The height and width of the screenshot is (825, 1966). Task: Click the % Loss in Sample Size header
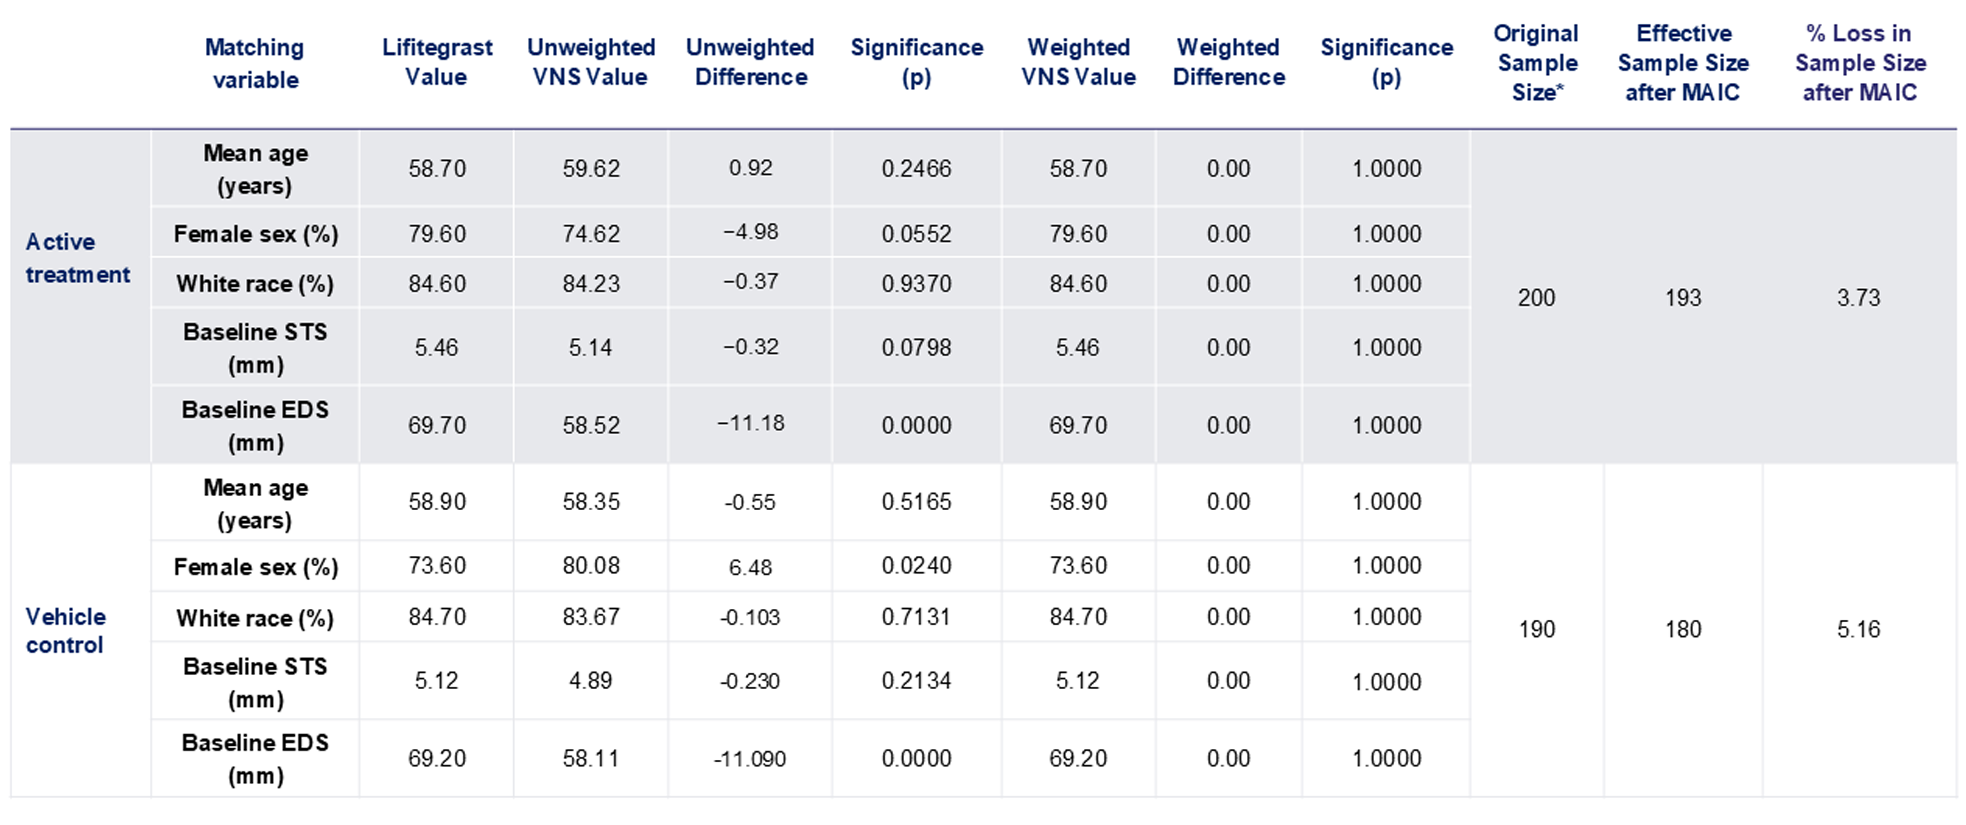point(1859,63)
